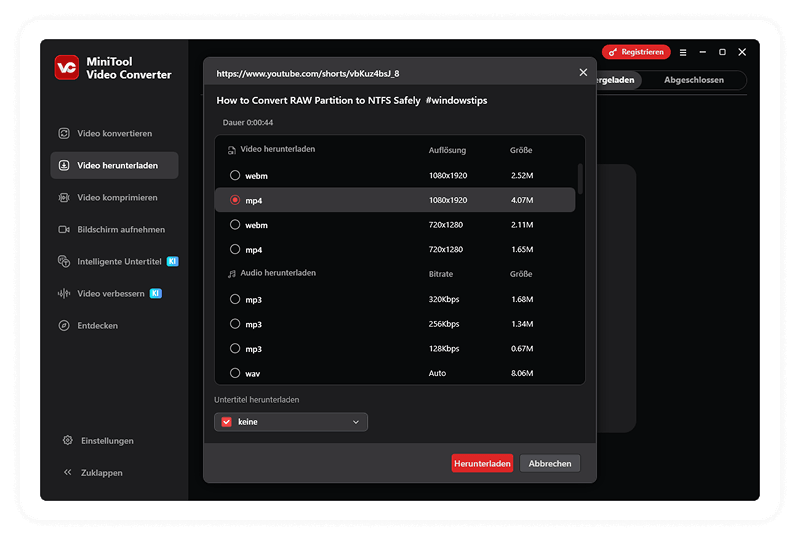Select mp4 720x1280 radio button
Image resolution: width=800 pixels, height=540 pixels.
[235, 249]
